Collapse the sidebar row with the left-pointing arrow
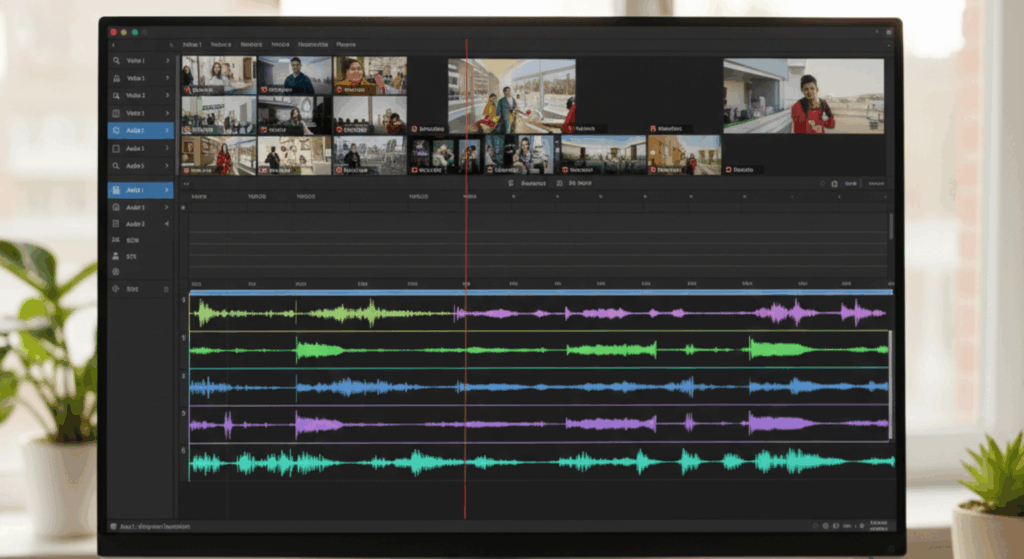Viewport: 1024px width, 559px height. (166, 224)
